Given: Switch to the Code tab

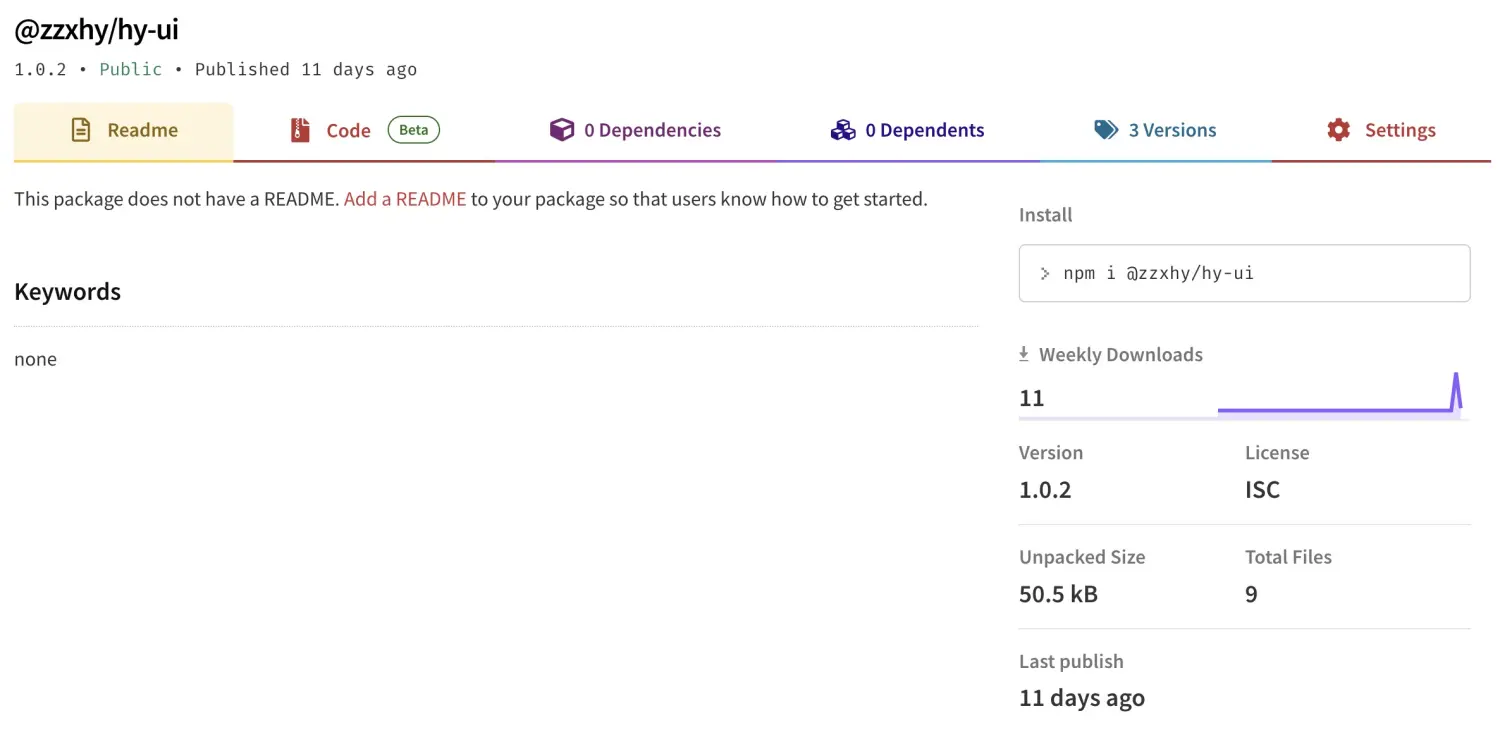Looking at the screenshot, I should [348, 131].
